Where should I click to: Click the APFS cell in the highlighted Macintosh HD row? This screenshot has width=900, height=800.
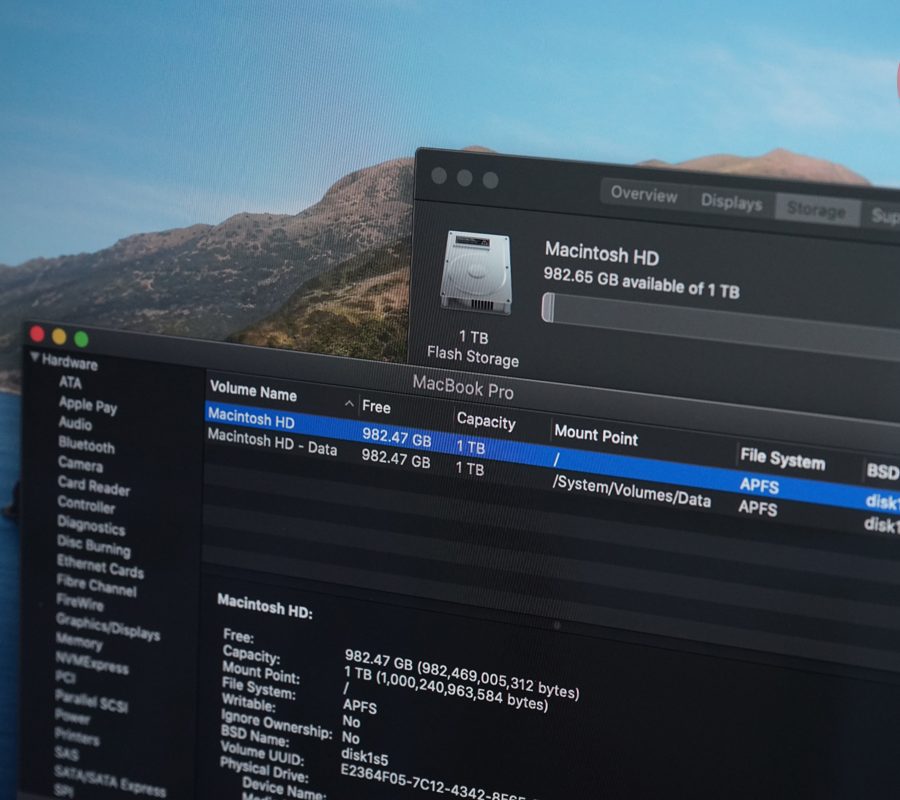pos(759,486)
